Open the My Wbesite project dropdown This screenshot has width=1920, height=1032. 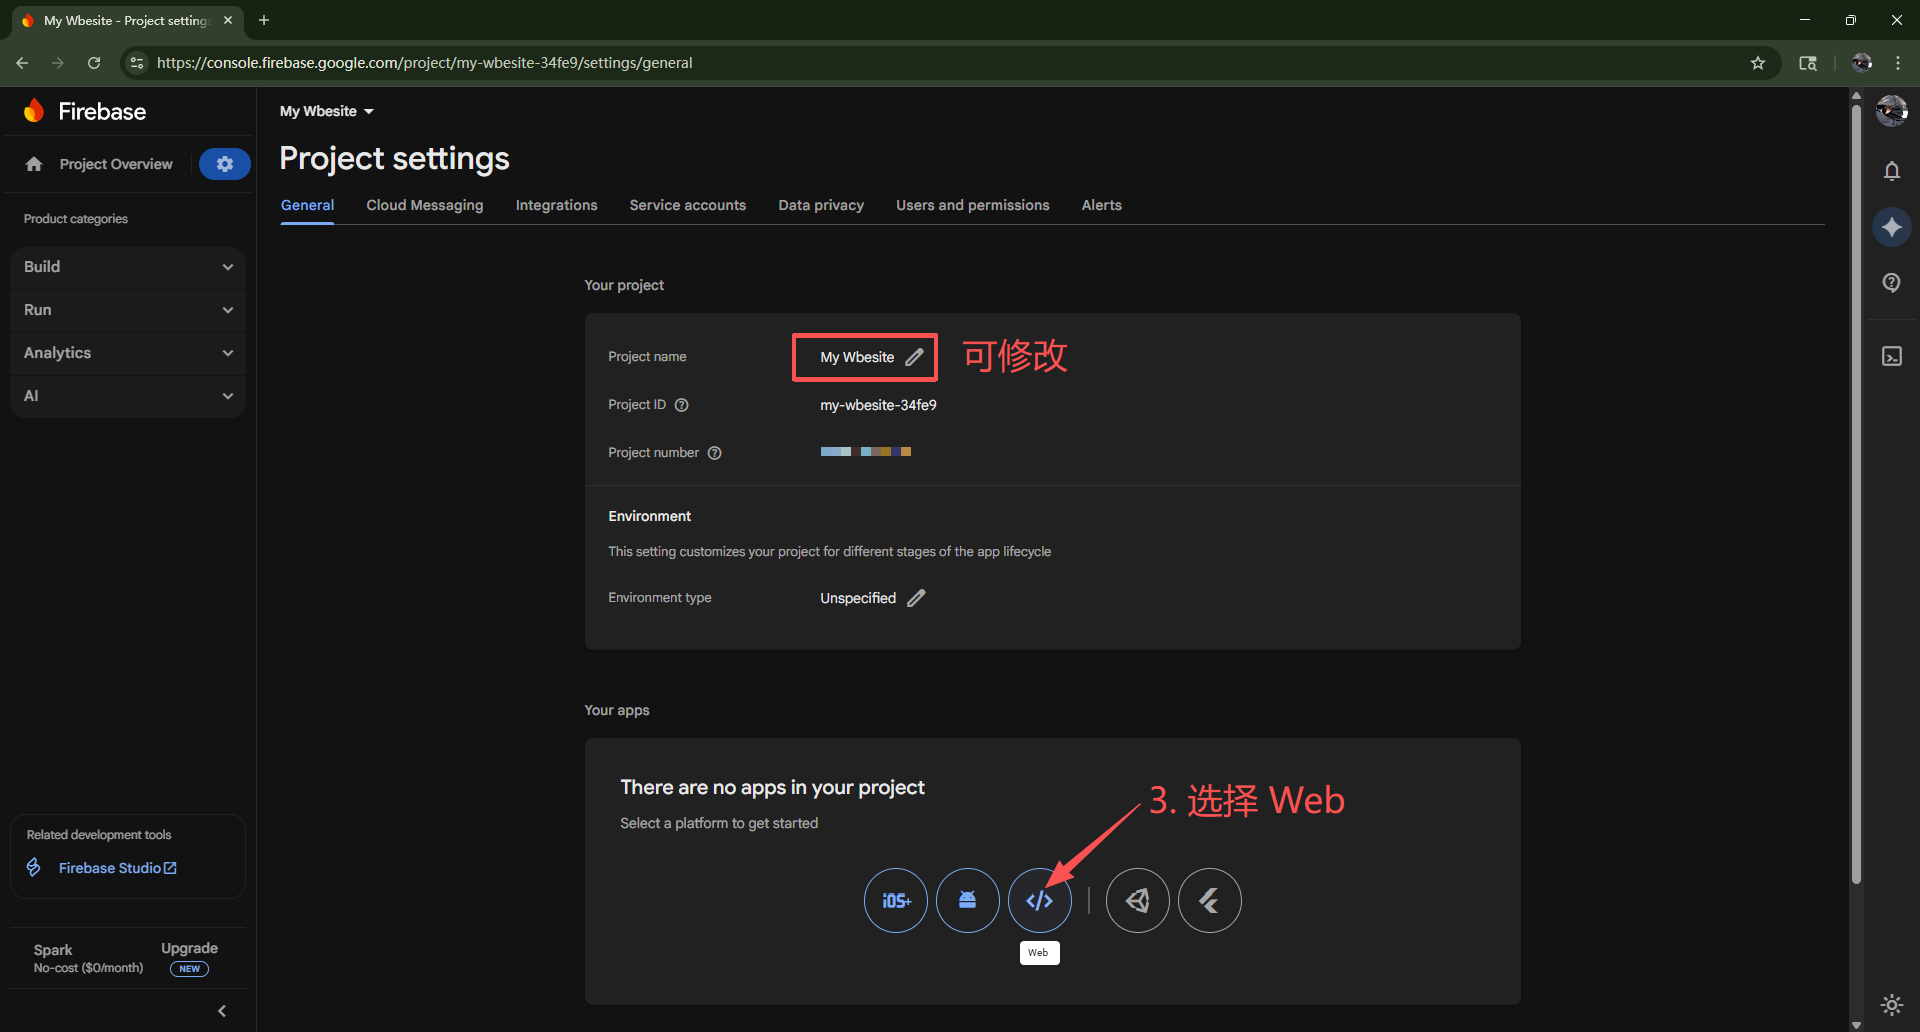tap(326, 111)
